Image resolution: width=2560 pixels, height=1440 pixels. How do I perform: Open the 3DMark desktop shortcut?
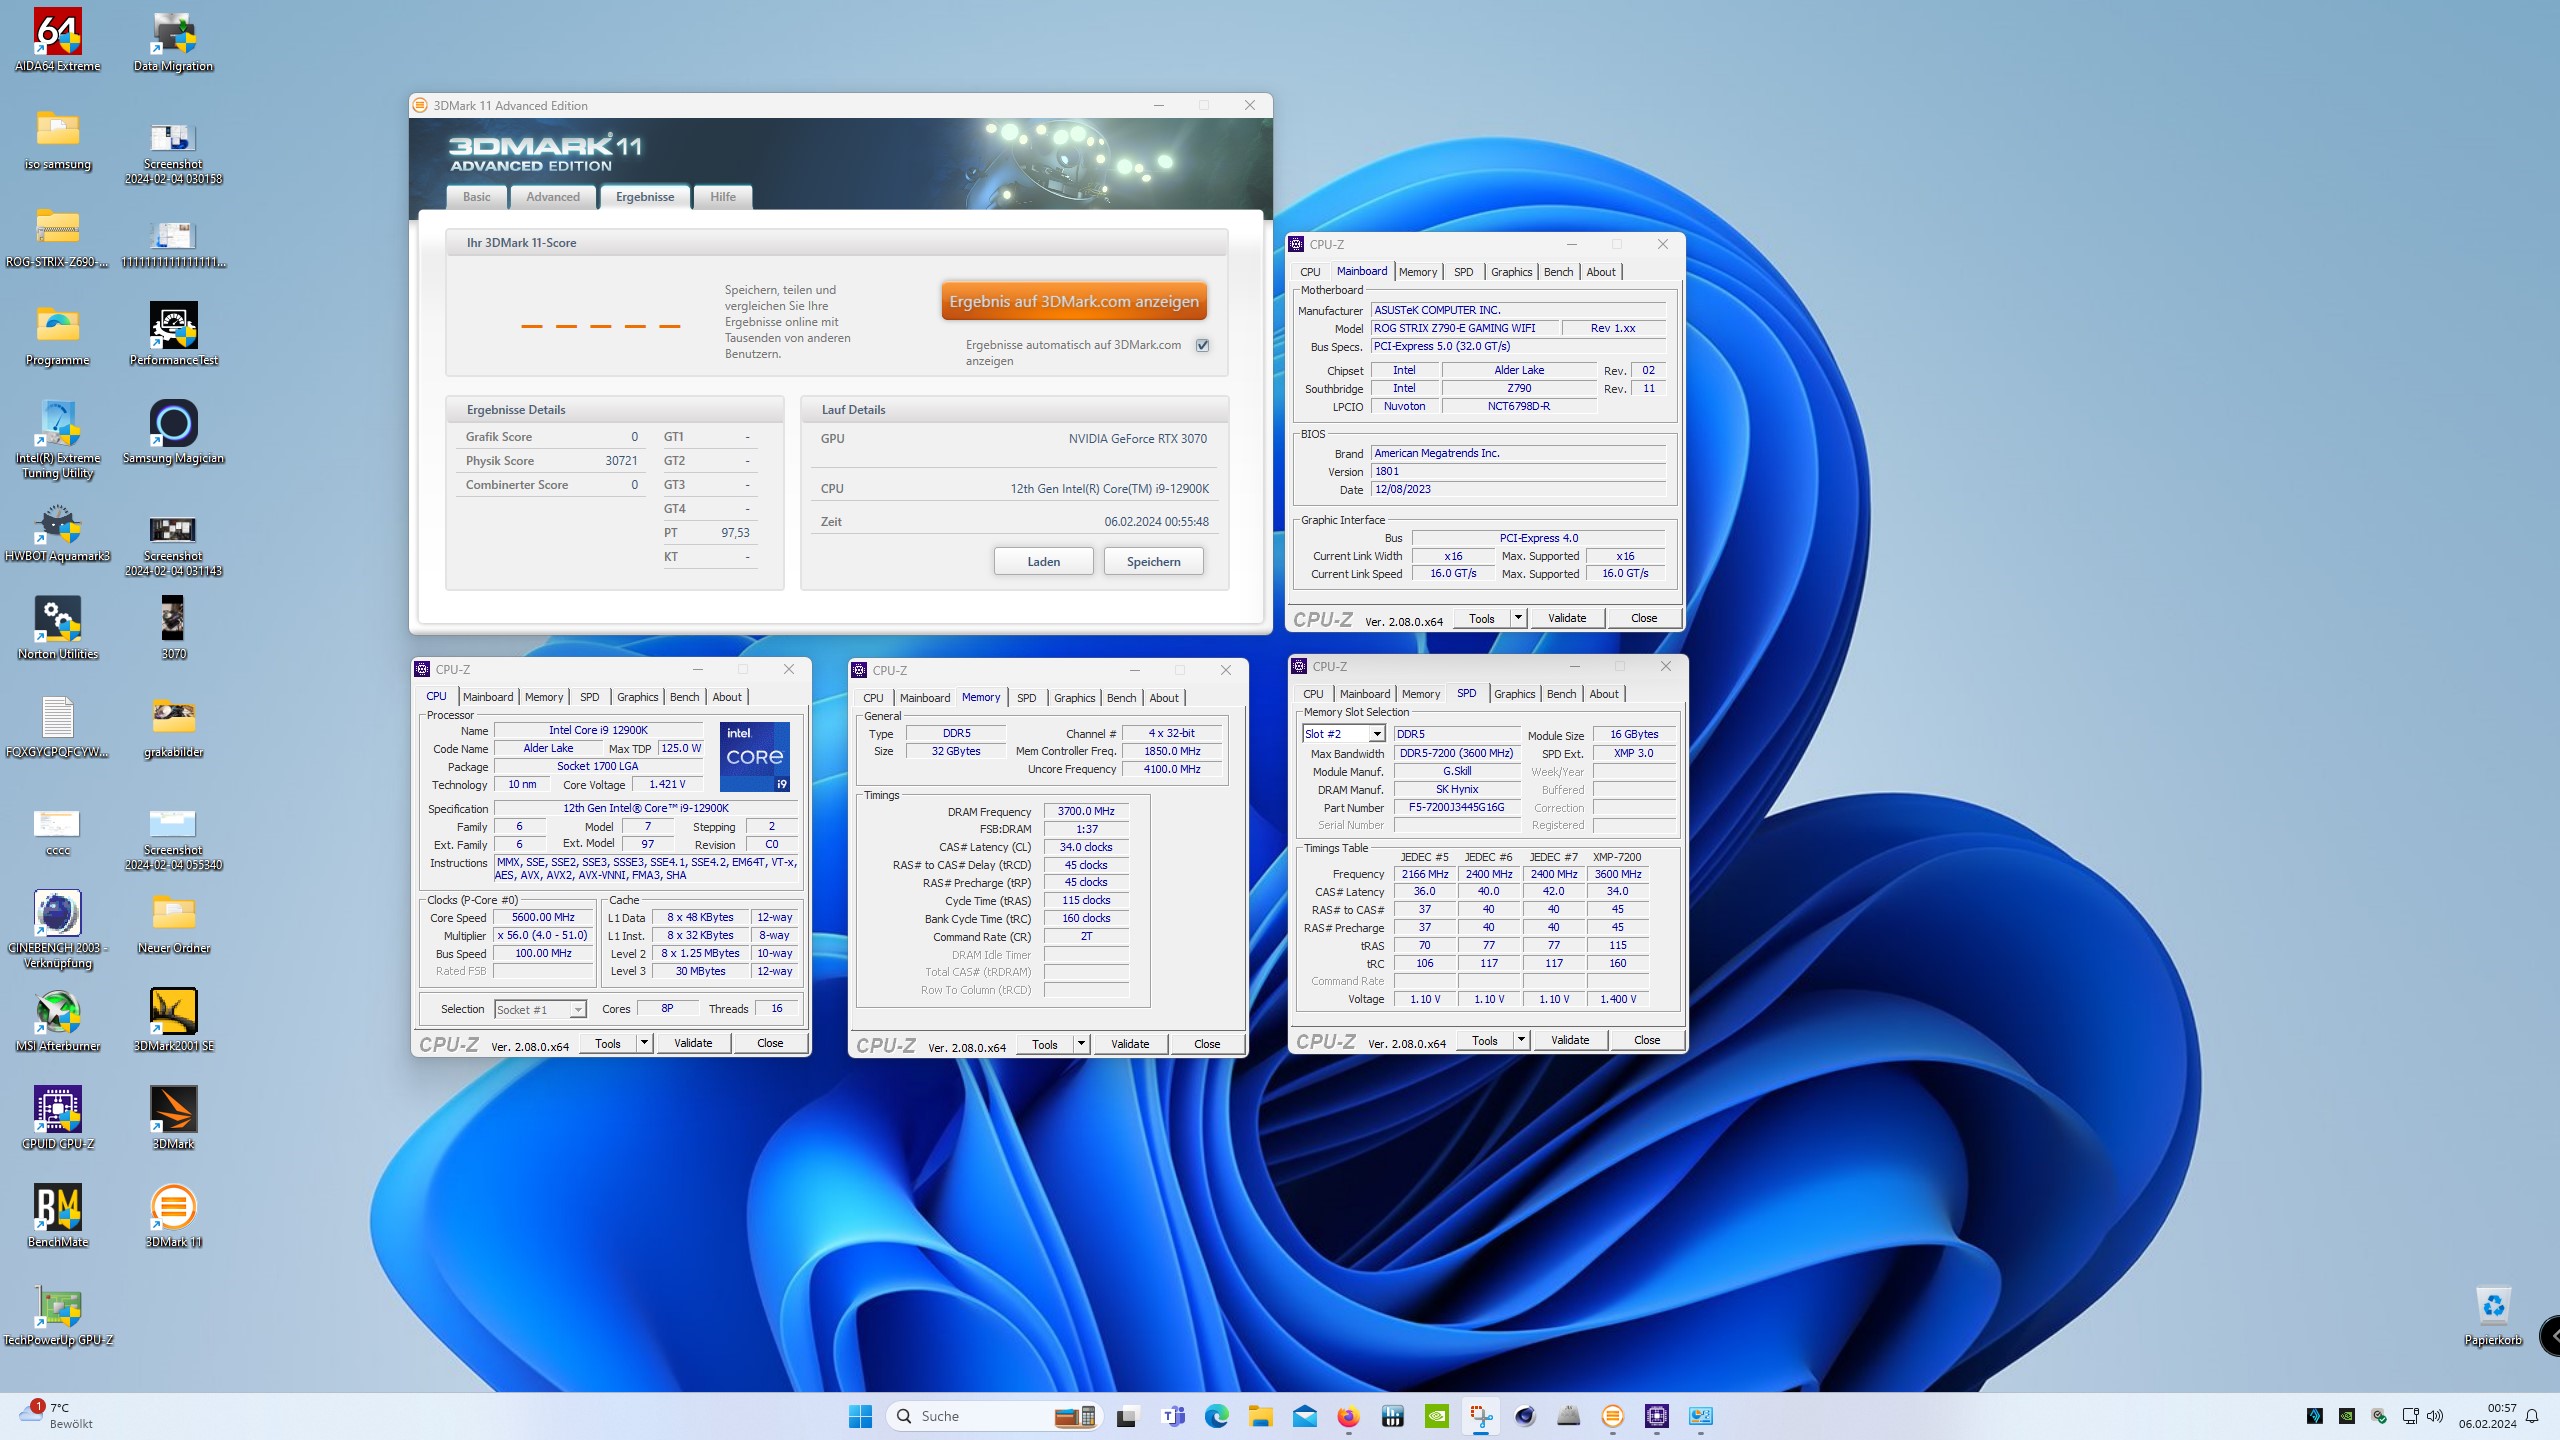173,1119
